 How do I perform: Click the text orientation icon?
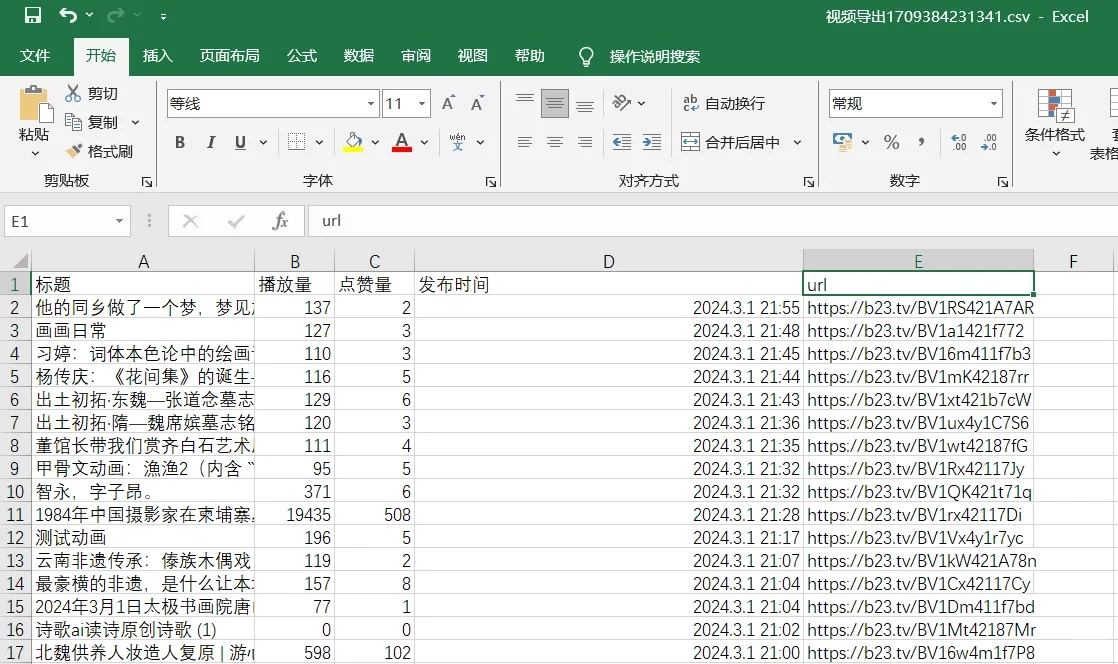[x=622, y=103]
